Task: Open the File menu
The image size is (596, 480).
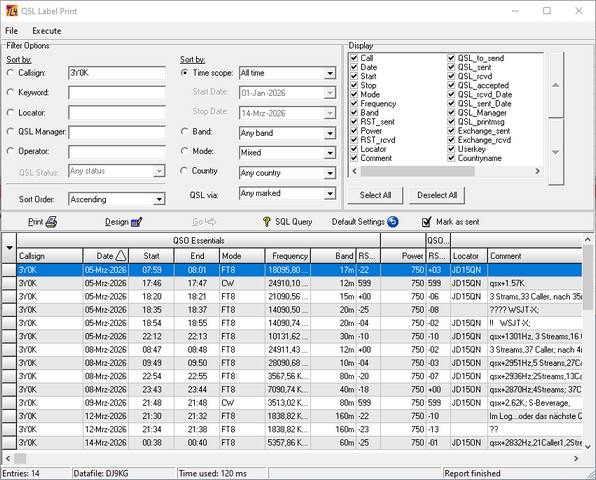Action: [x=11, y=31]
